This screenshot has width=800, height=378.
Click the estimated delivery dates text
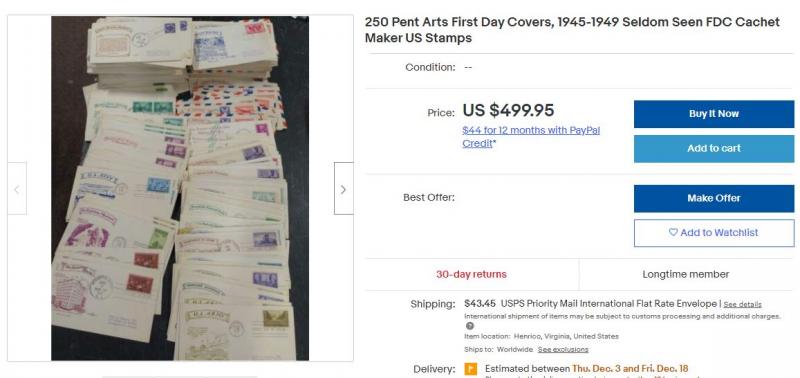(x=586, y=368)
